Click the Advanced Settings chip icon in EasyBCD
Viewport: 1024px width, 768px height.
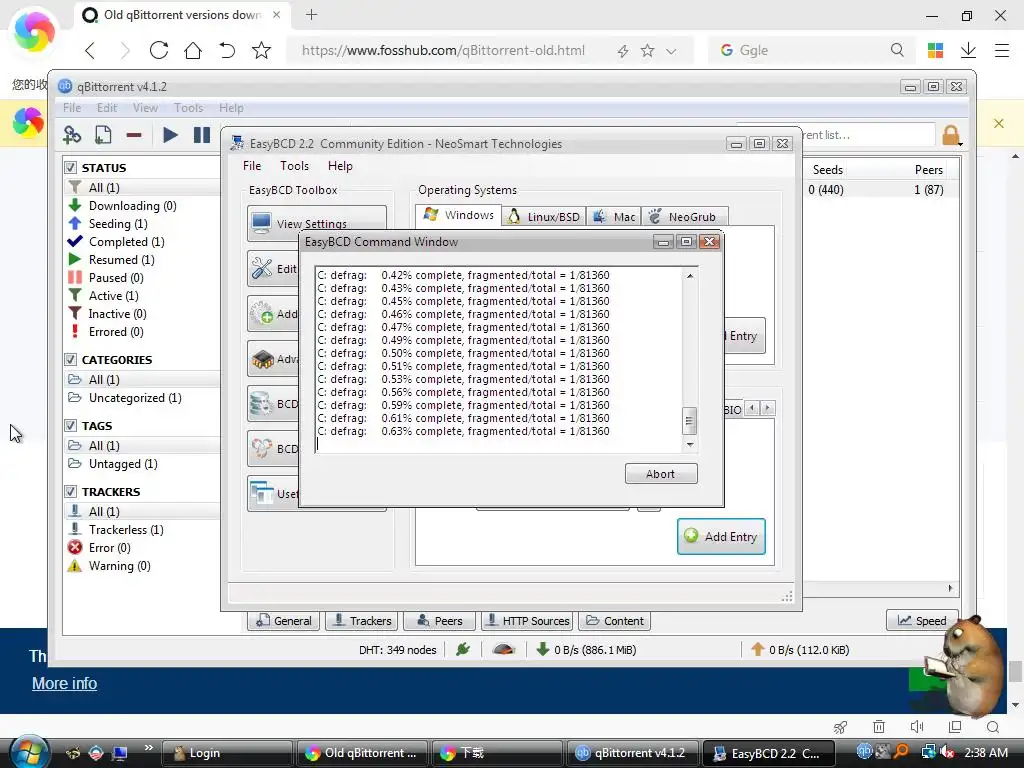(x=263, y=359)
